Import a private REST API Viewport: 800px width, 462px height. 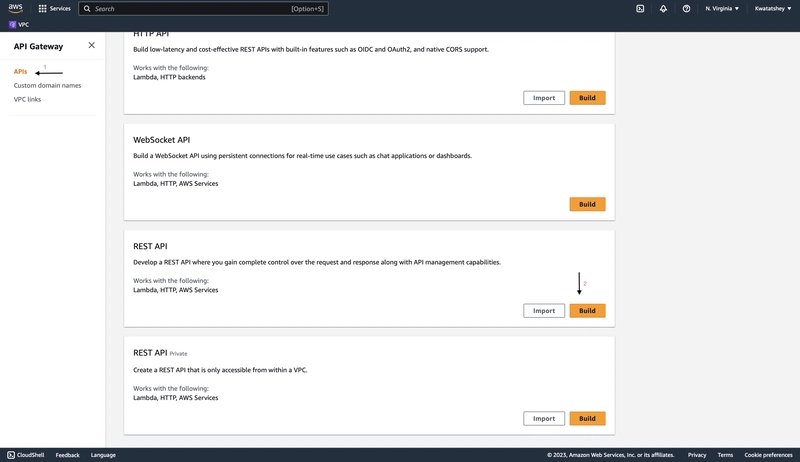click(544, 418)
